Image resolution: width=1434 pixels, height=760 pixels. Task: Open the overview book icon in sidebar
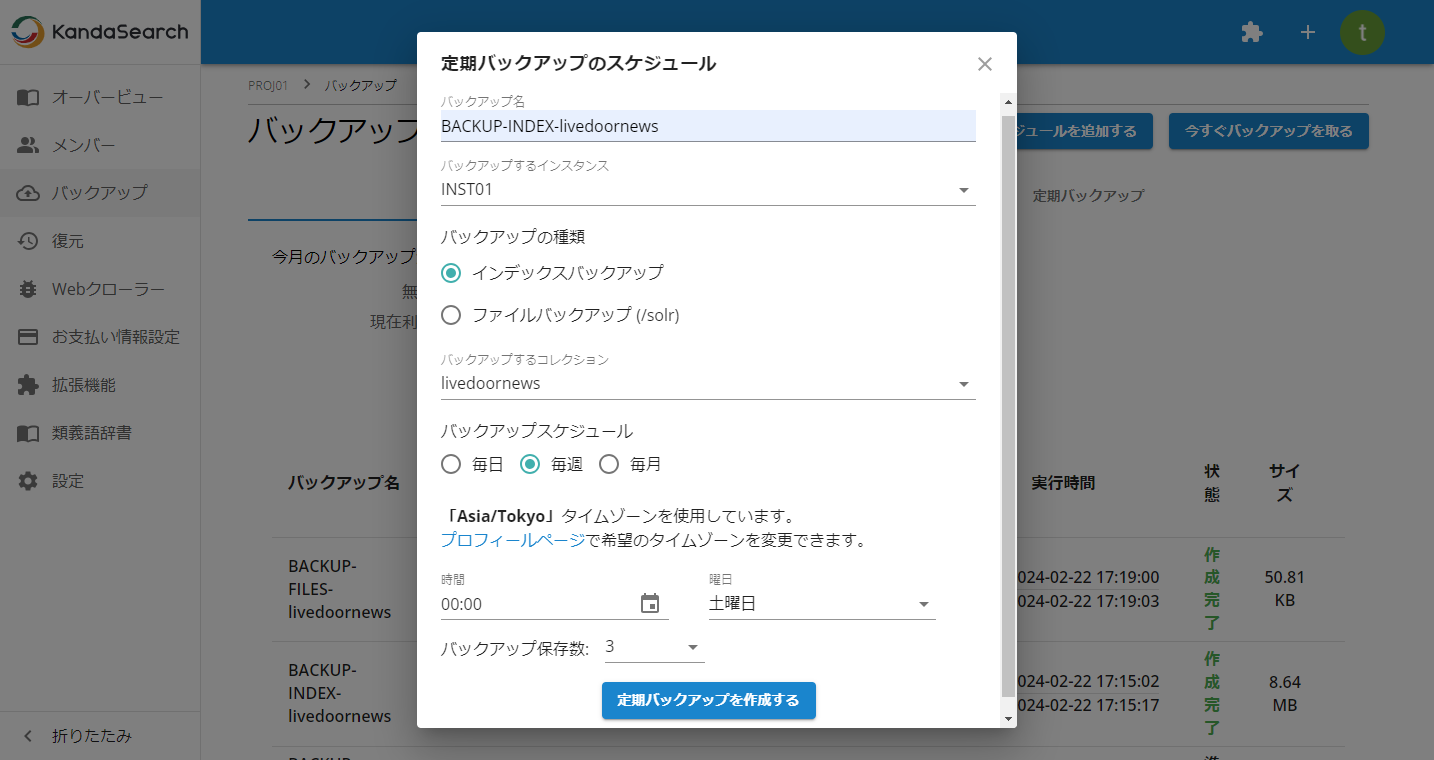(x=28, y=97)
